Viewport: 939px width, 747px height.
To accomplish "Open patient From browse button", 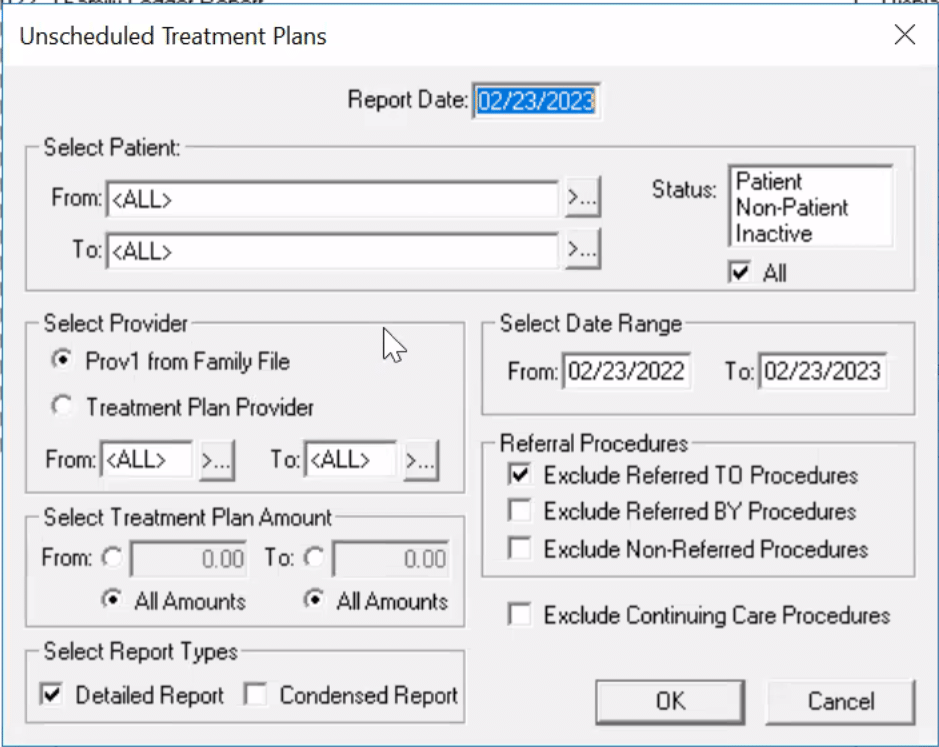I will point(582,197).
